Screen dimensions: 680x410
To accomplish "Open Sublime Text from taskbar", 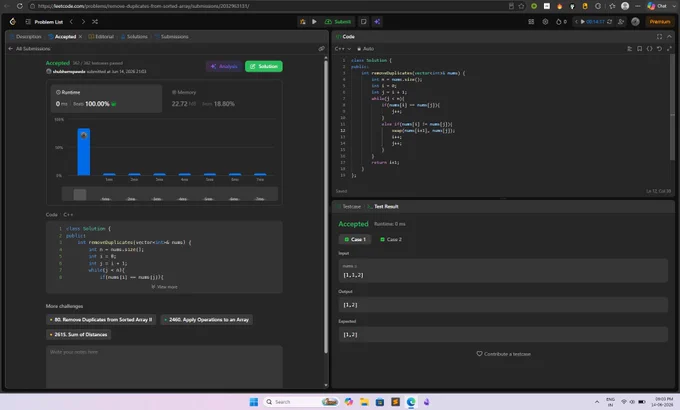I will [396, 402].
